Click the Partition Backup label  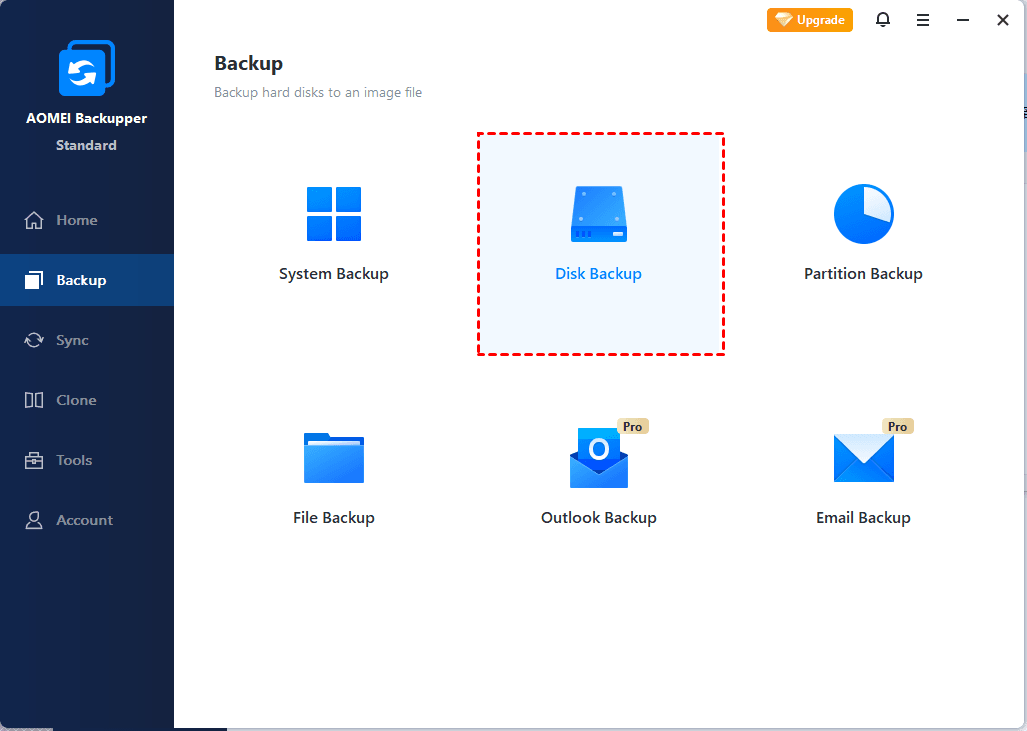(863, 274)
